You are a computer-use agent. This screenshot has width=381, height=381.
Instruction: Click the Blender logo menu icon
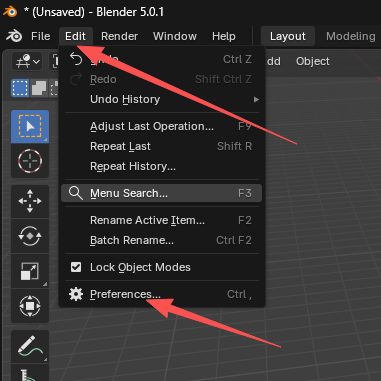click(x=14, y=36)
